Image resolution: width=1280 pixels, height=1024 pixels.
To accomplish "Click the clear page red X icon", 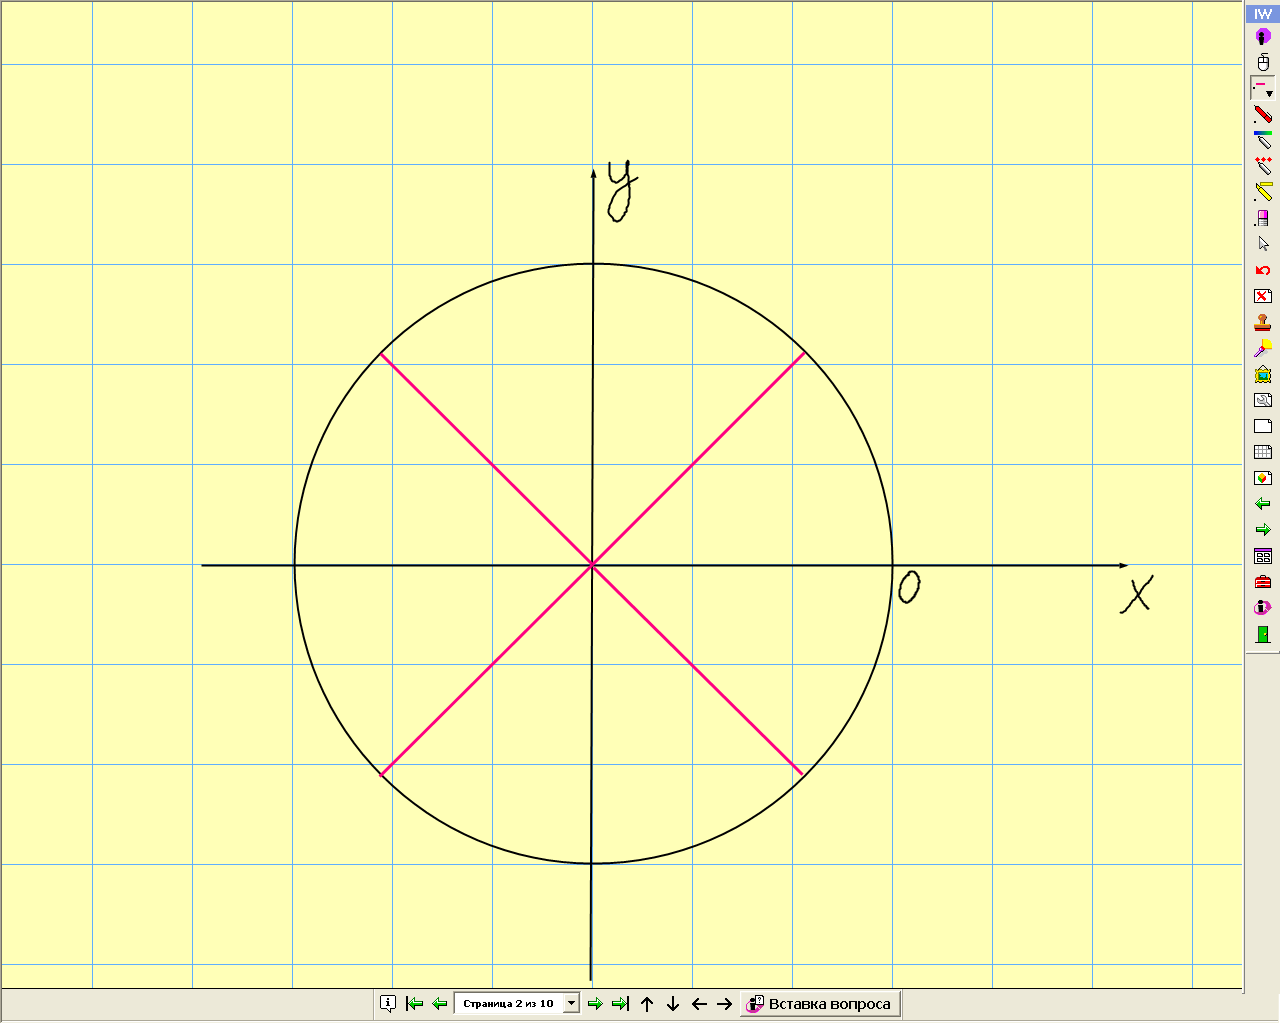I will coord(1263,296).
